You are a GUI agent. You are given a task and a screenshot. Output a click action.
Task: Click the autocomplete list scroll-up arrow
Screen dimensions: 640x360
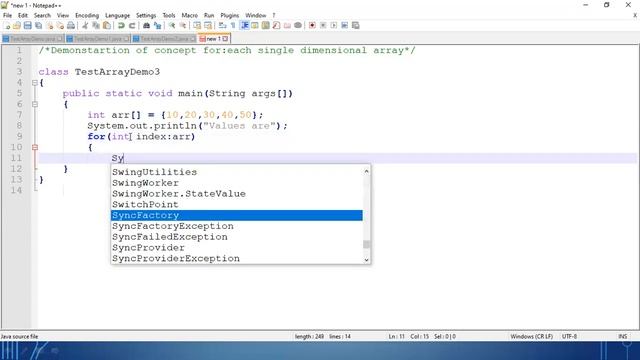367,171
